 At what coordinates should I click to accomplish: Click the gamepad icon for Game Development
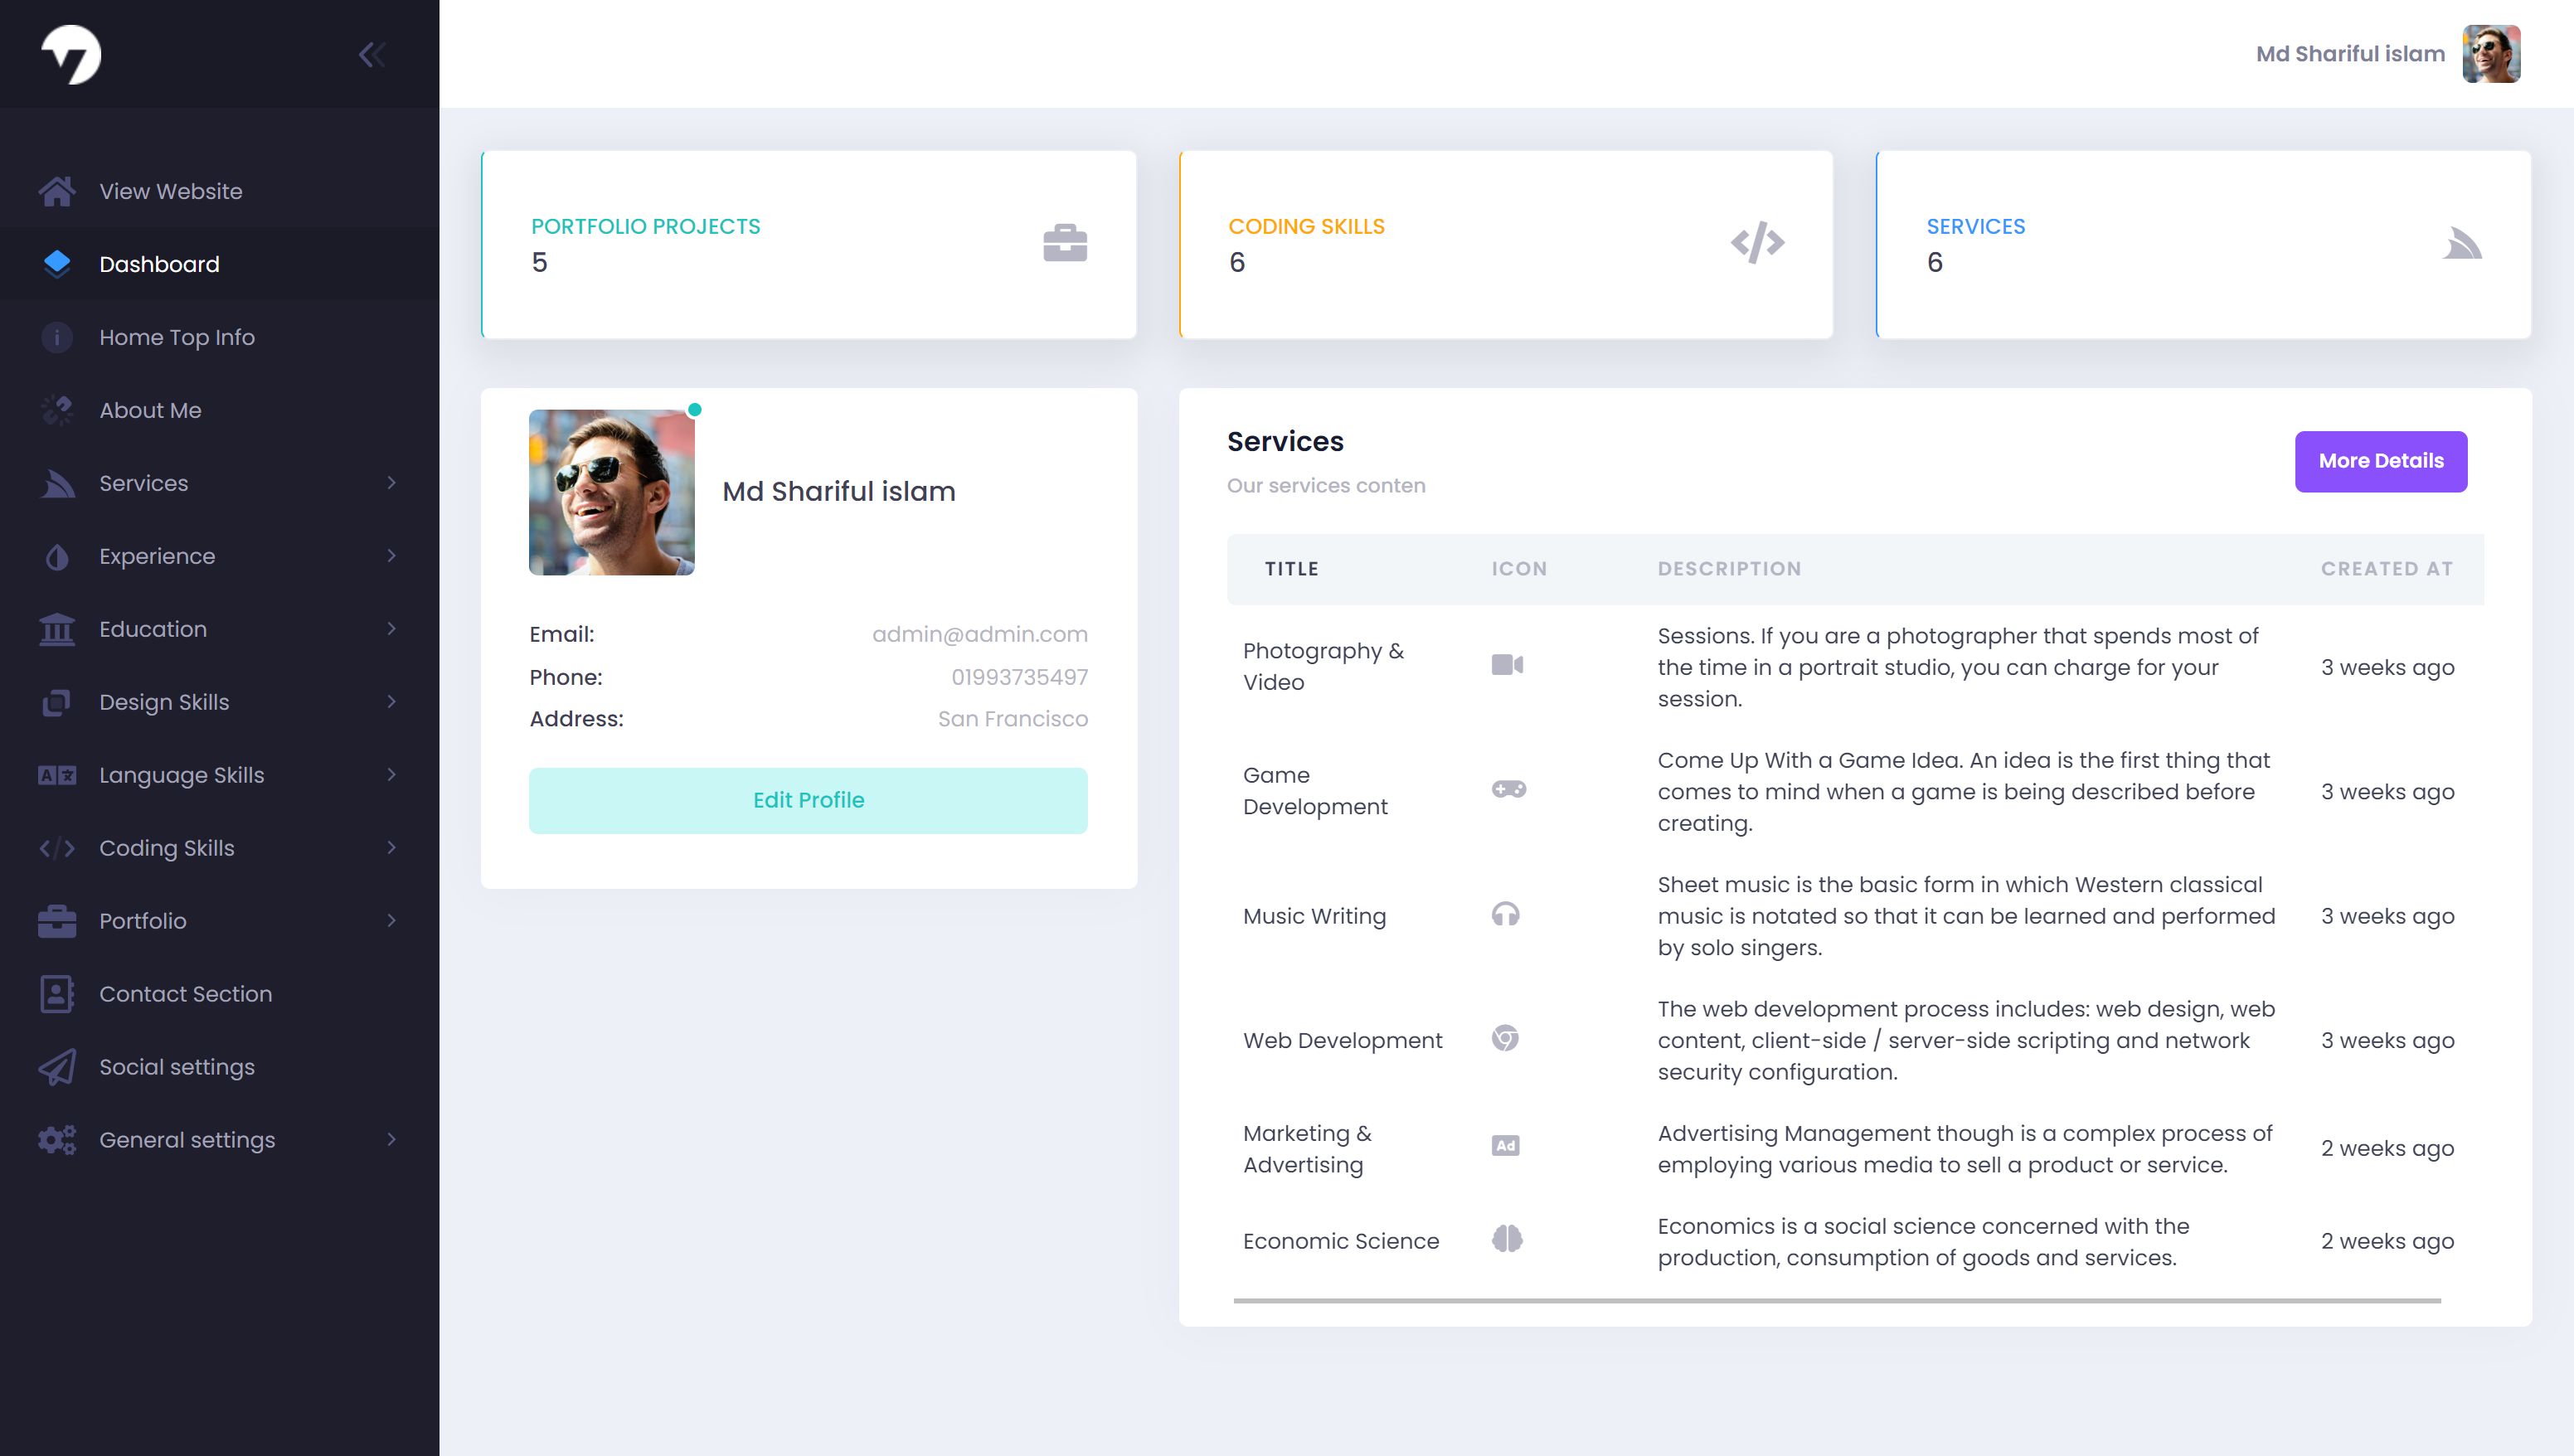1508,789
